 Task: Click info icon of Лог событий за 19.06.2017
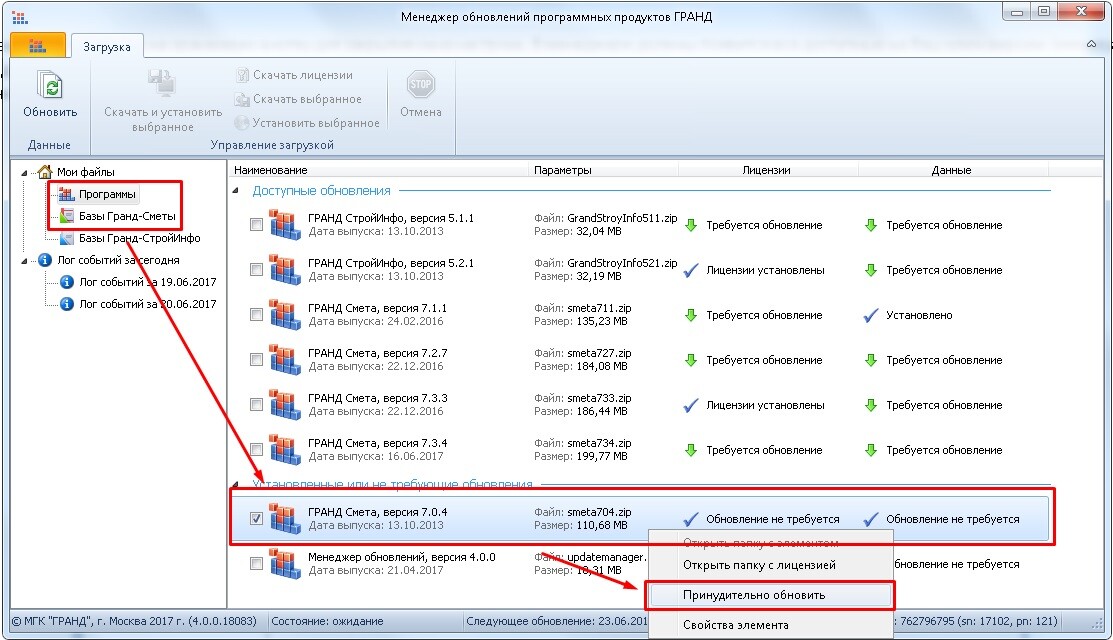pyautogui.click(x=67, y=282)
